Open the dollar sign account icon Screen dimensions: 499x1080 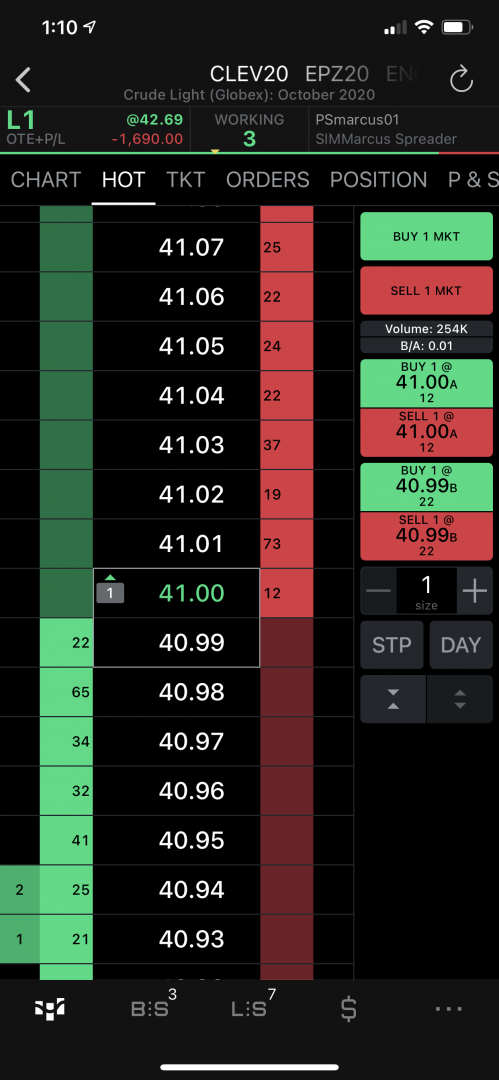coord(349,1009)
